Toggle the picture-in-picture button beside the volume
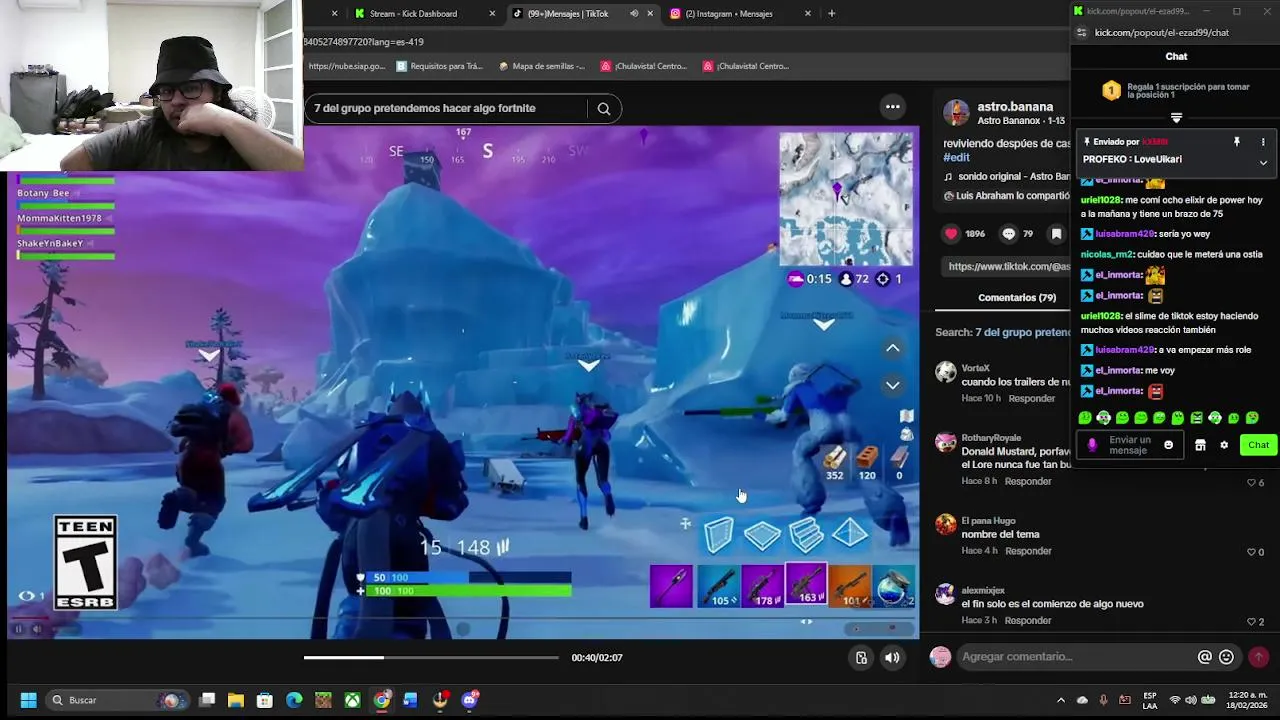Image resolution: width=1280 pixels, height=720 pixels. click(x=861, y=657)
